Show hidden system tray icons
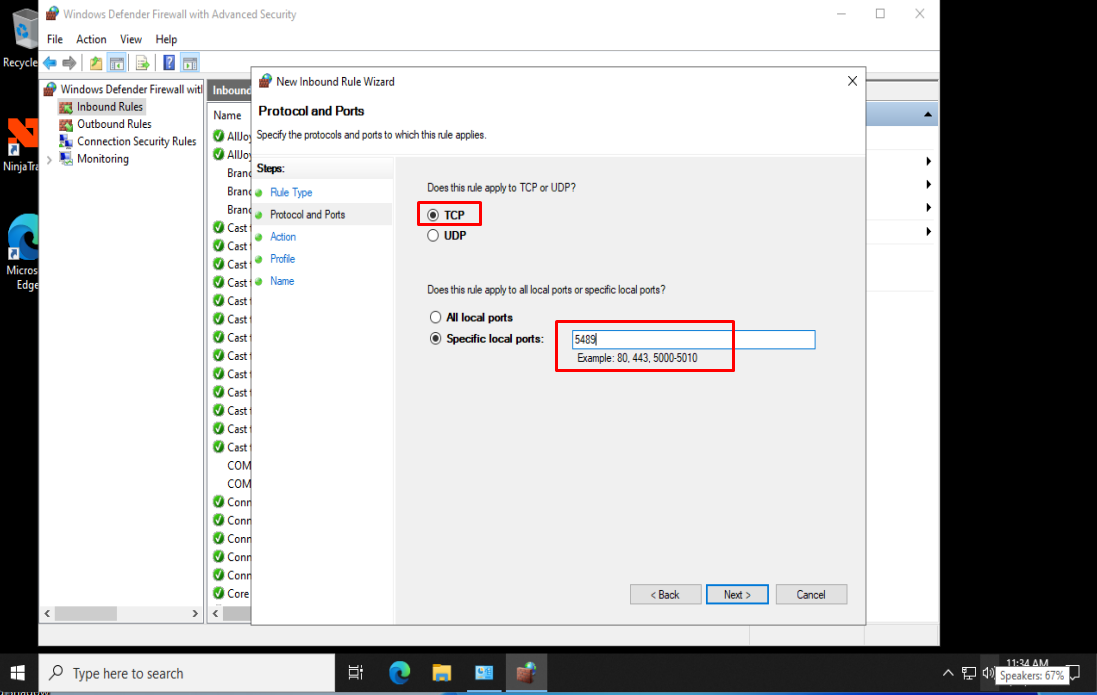1097x695 pixels. [x=948, y=673]
